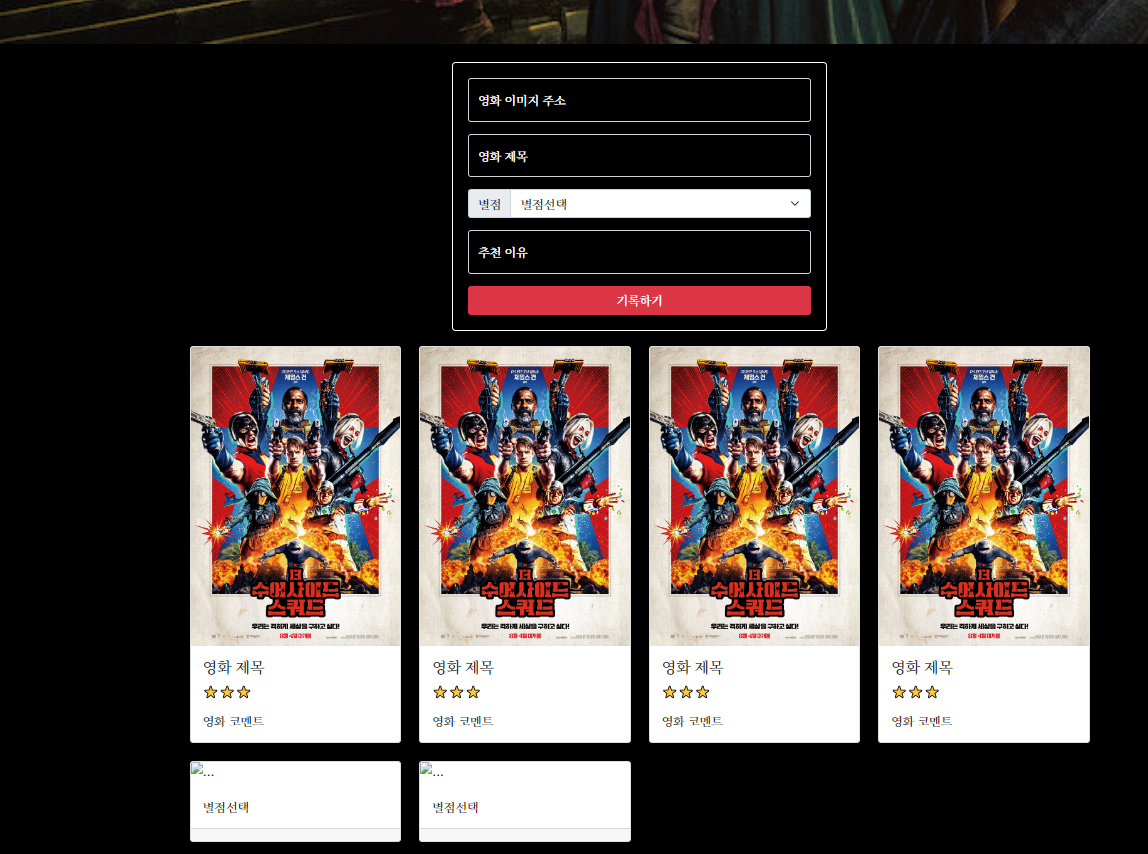This screenshot has width=1148, height=854.
Task: Click 영화 제목 title in fourth card
Action: click(922, 667)
